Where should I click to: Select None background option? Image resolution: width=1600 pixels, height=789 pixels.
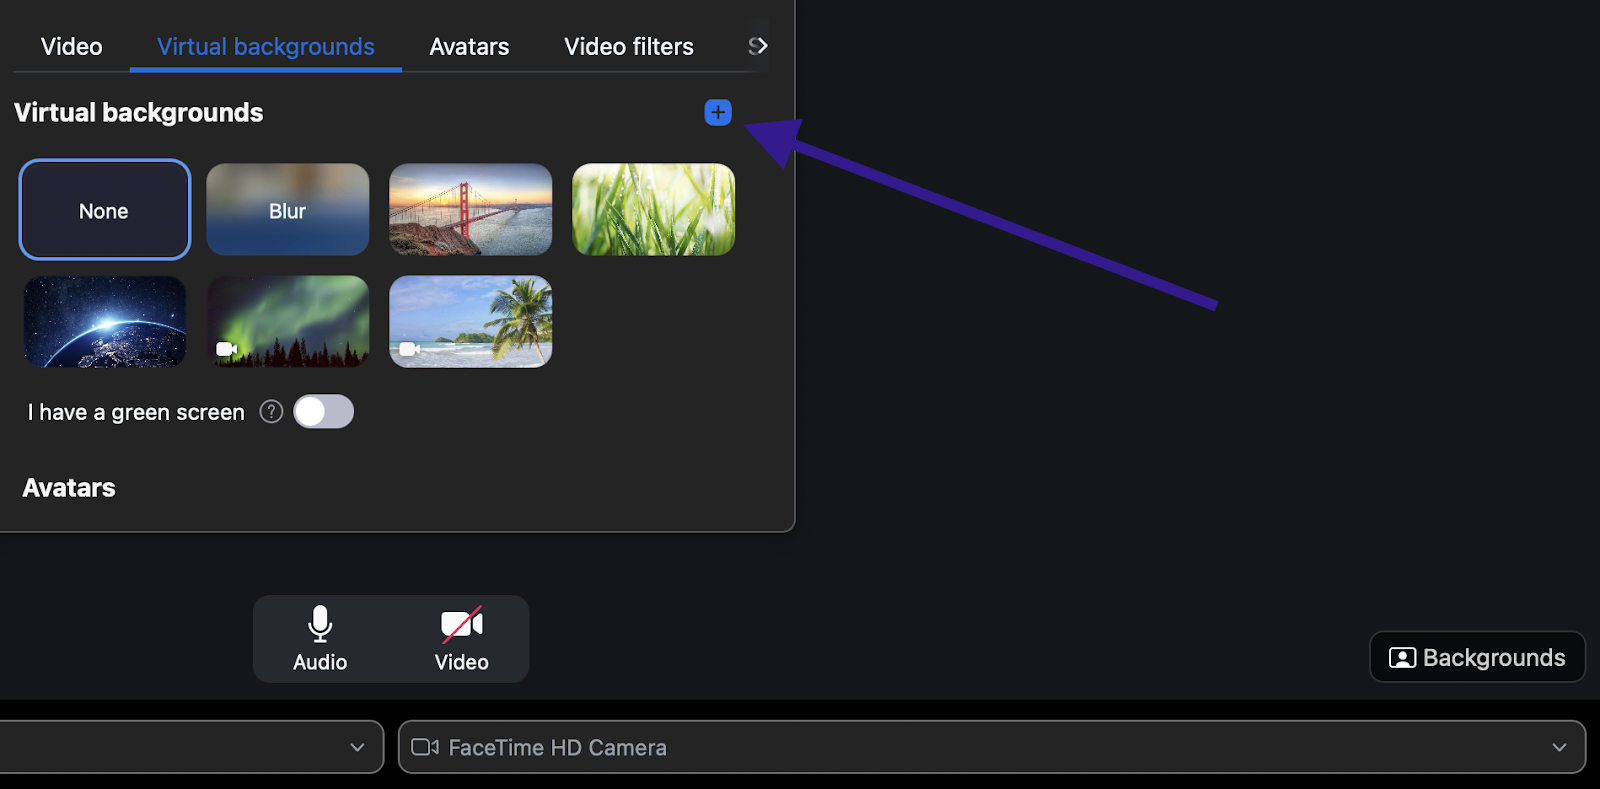pos(104,210)
